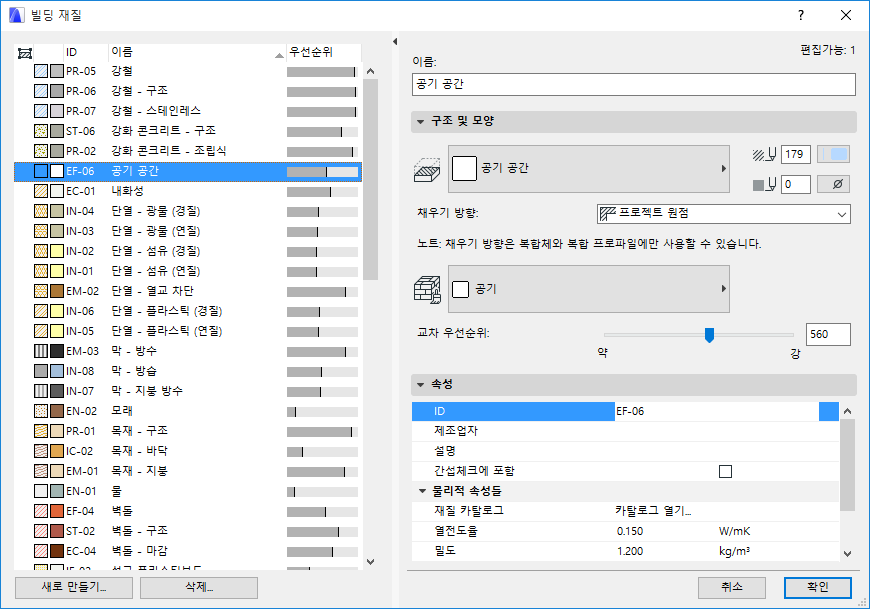Click the cut fill structure icon
870x609 pixels.
[x=427, y=169]
